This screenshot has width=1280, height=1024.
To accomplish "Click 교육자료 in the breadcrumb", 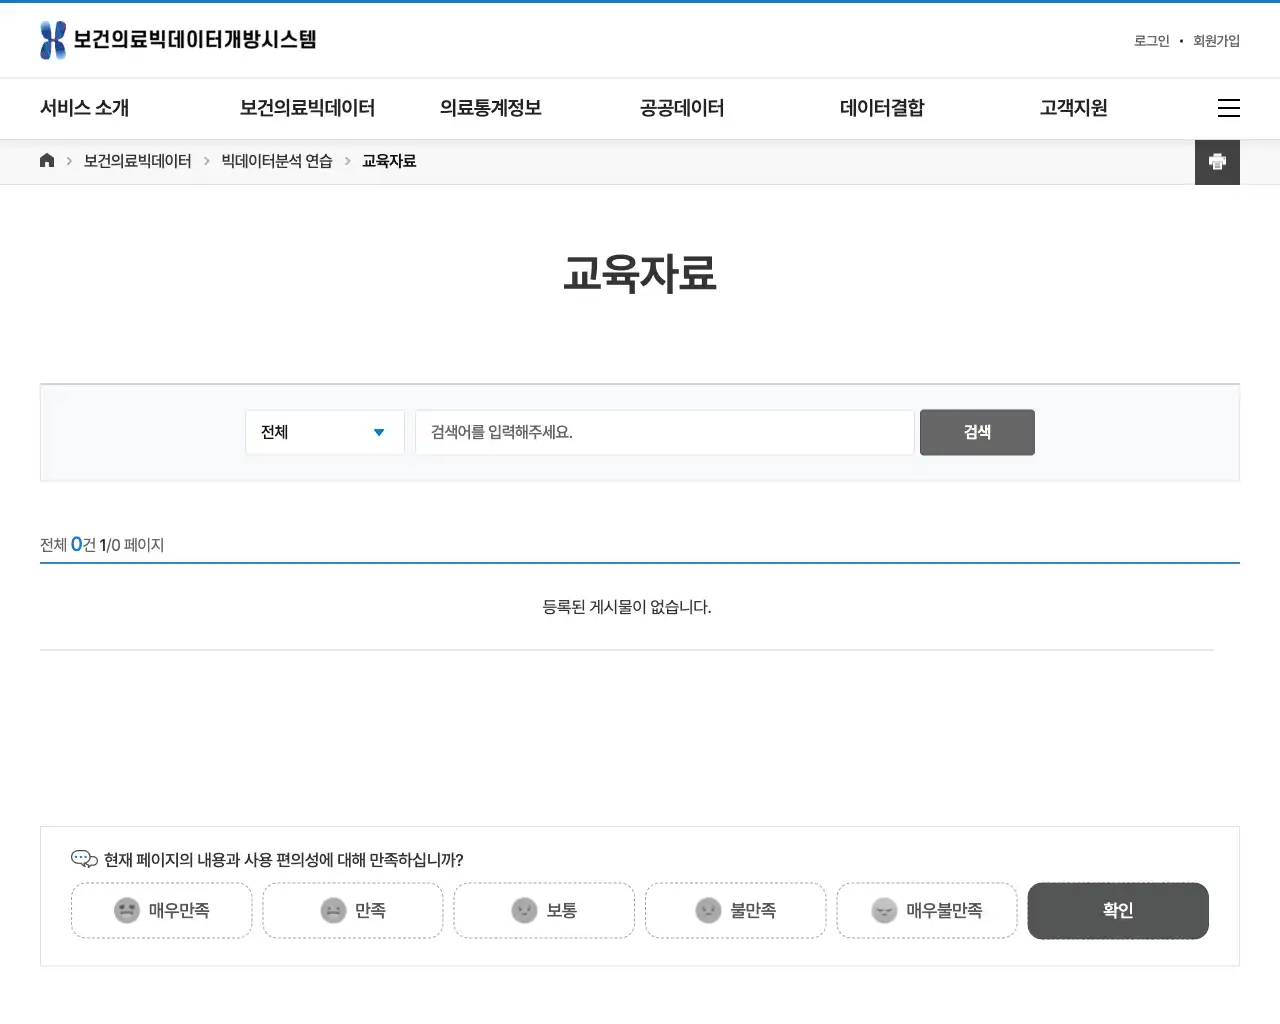I will point(389,161).
